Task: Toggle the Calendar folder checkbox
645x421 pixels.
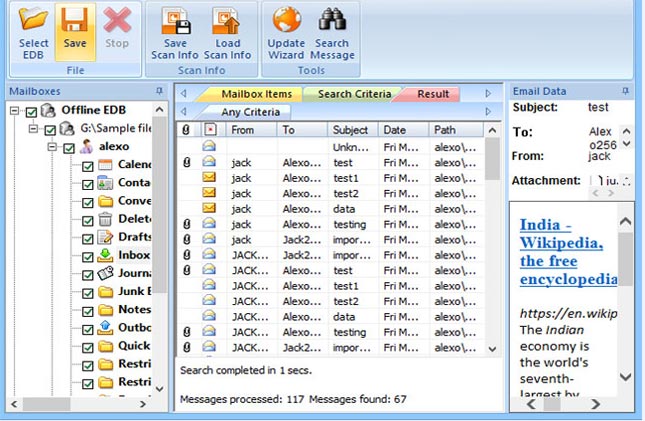Action: point(88,167)
